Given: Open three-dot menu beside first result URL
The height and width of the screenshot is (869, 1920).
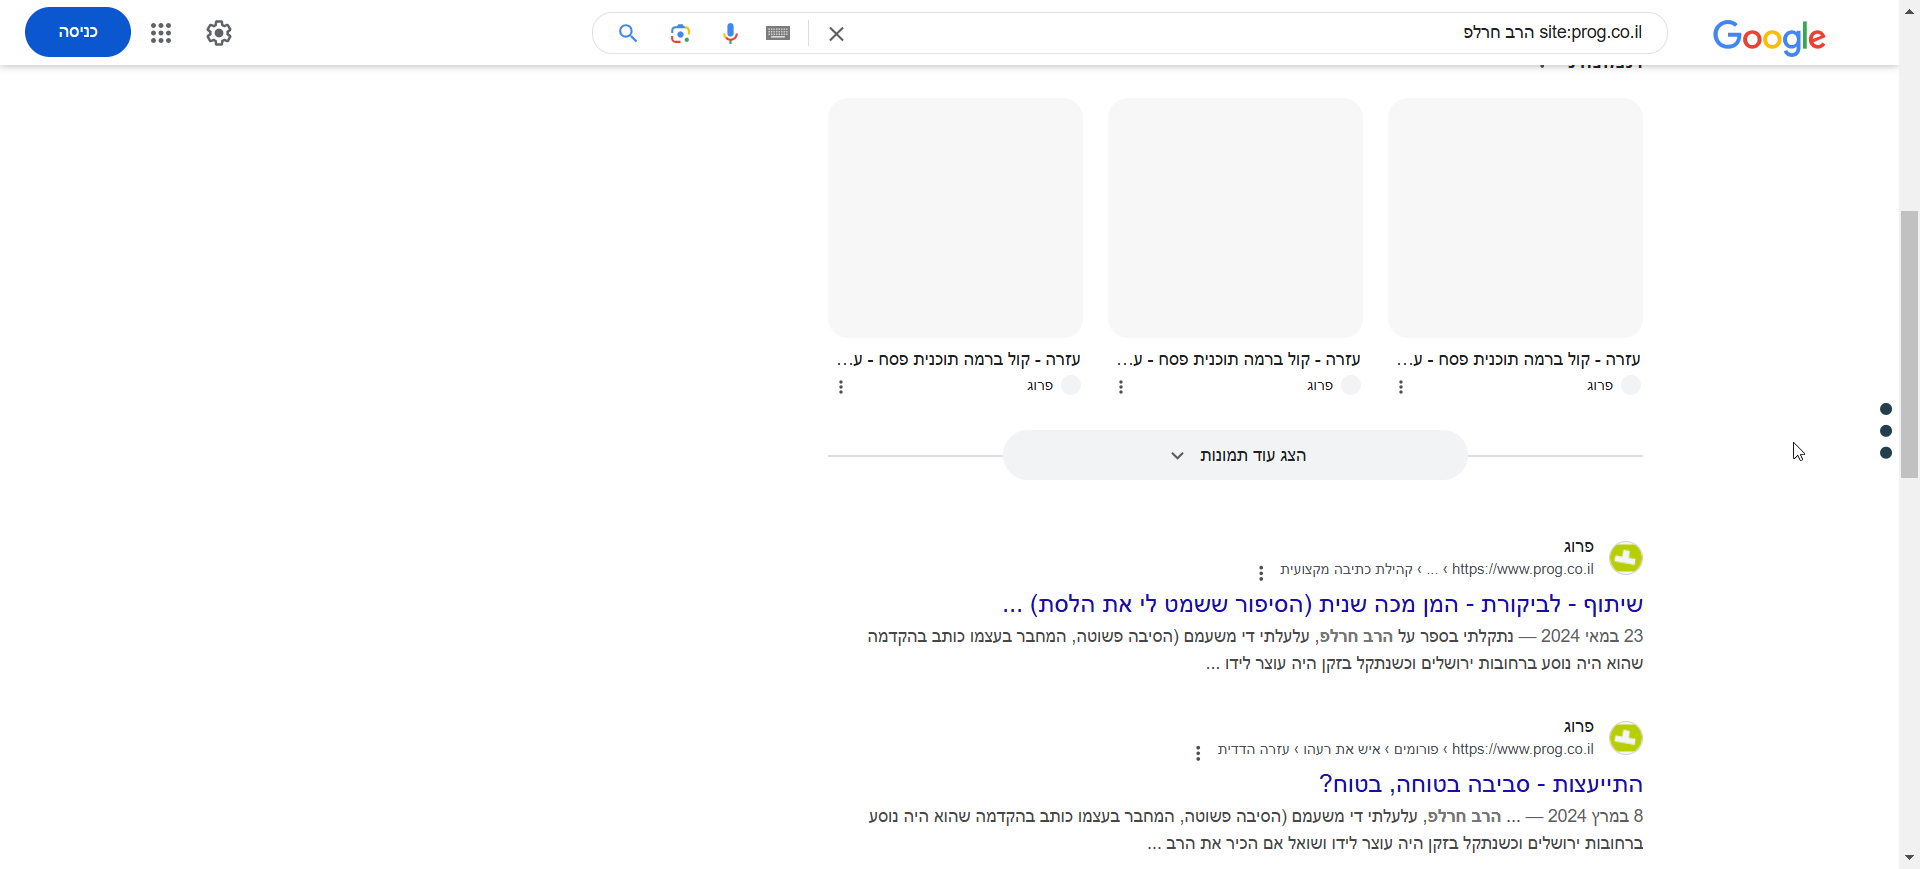Looking at the screenshot, I should [x=1261, y=573].
